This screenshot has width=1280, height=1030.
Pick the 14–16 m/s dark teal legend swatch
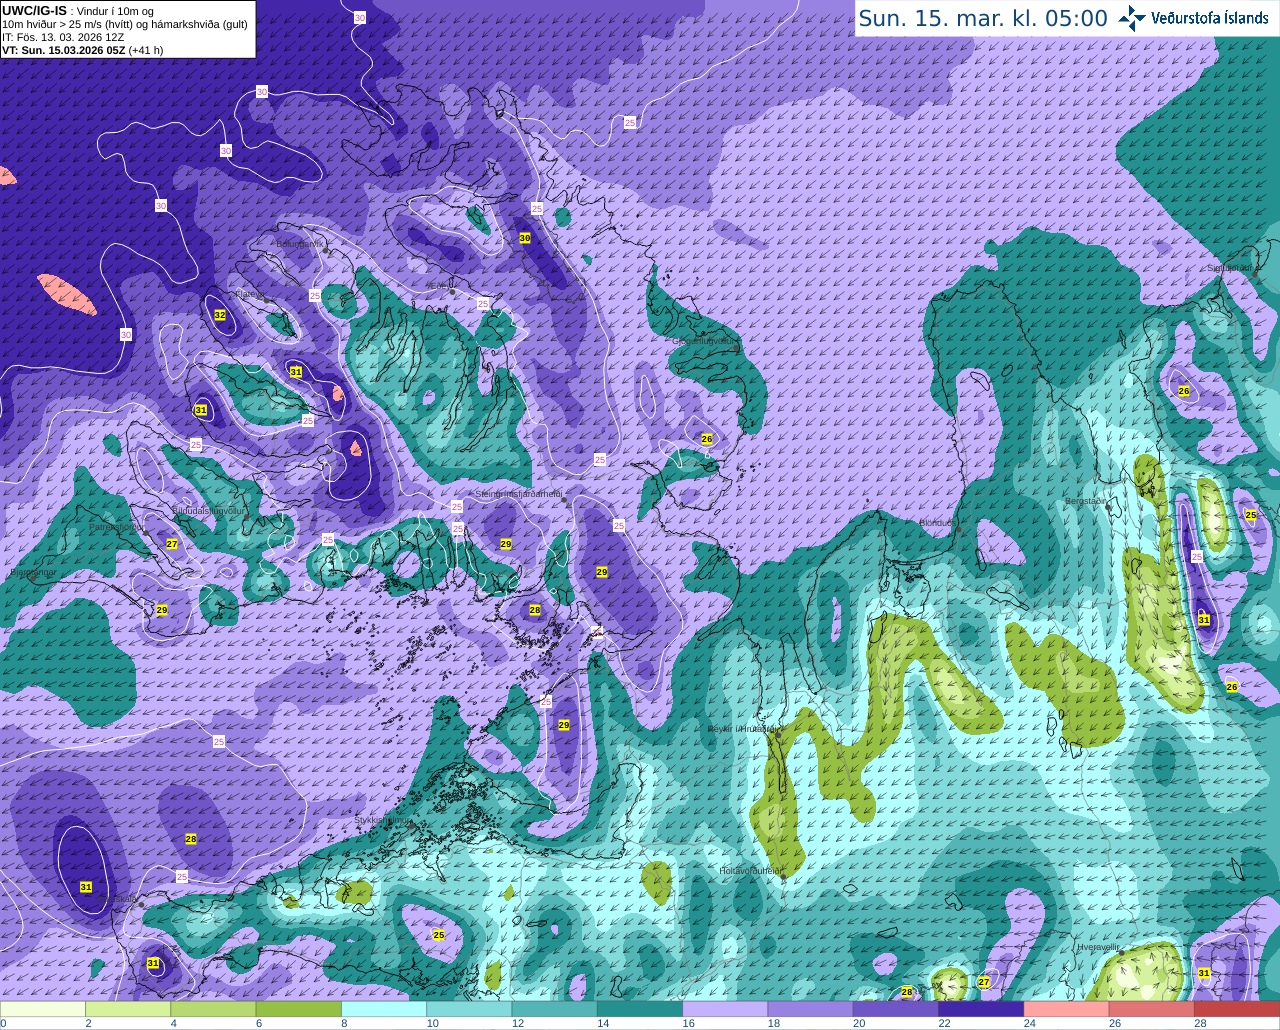point(640,1009)
